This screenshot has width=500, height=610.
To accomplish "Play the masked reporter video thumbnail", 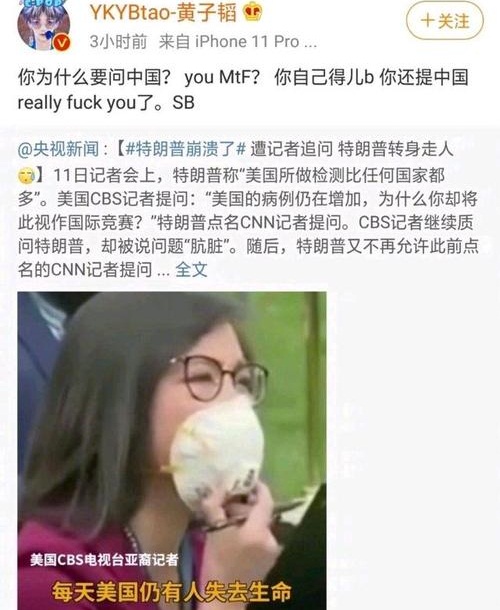I will pyautogui.click(x=172, y=450).
